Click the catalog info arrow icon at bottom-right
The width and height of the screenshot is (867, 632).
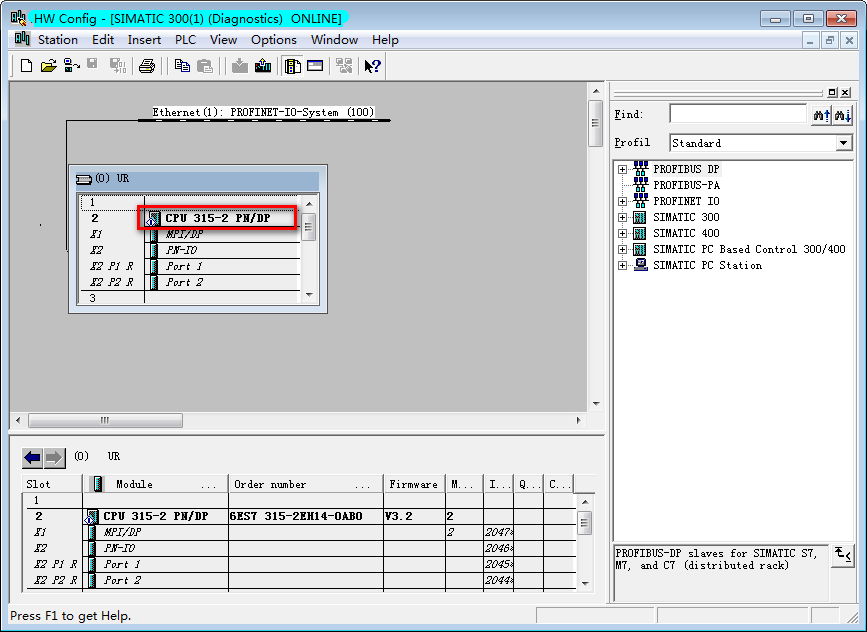(x=843, y=555)
